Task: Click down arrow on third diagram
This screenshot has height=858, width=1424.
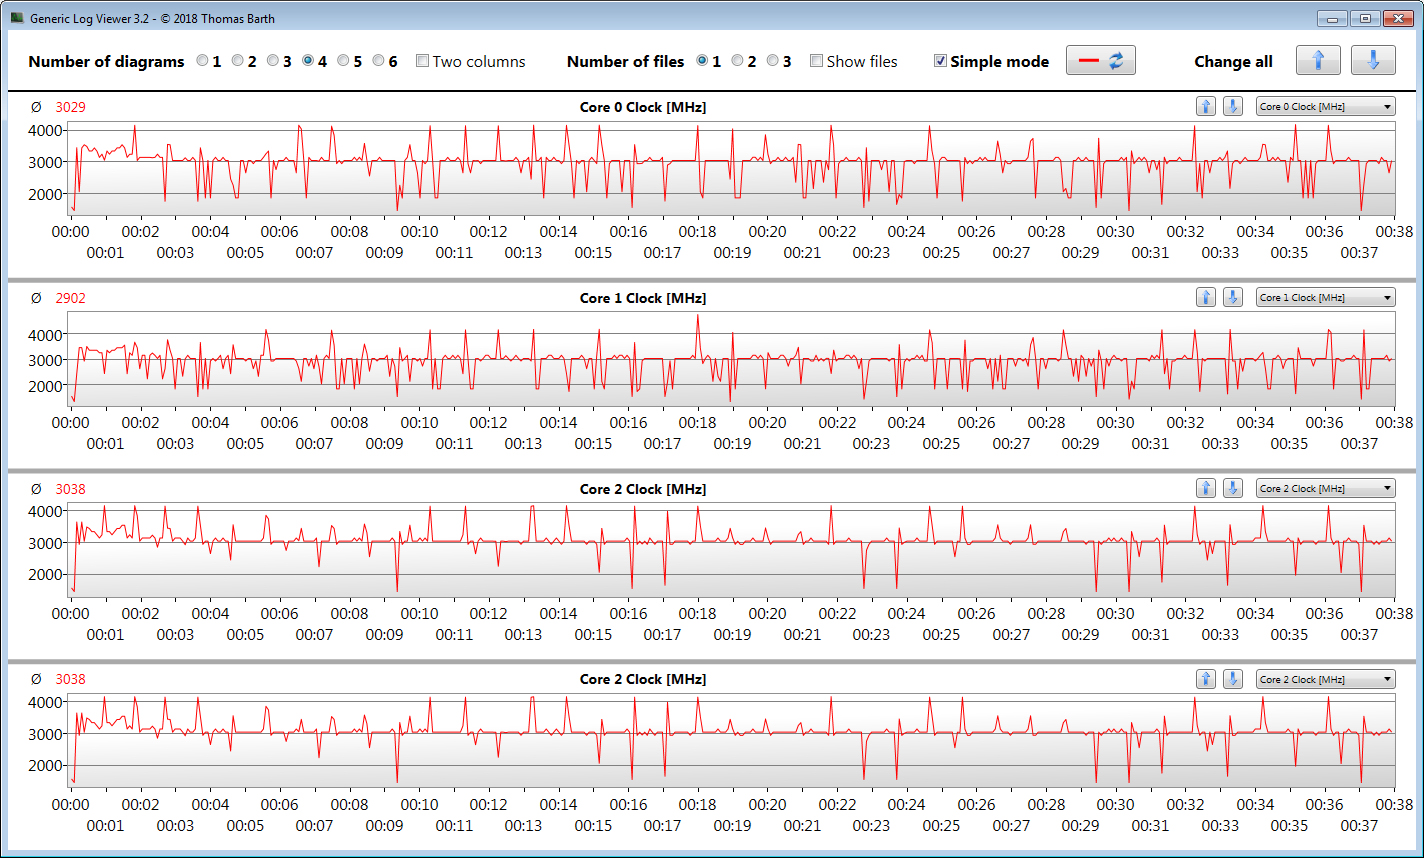Action: pyautogui.click(x=1233, y=488)
